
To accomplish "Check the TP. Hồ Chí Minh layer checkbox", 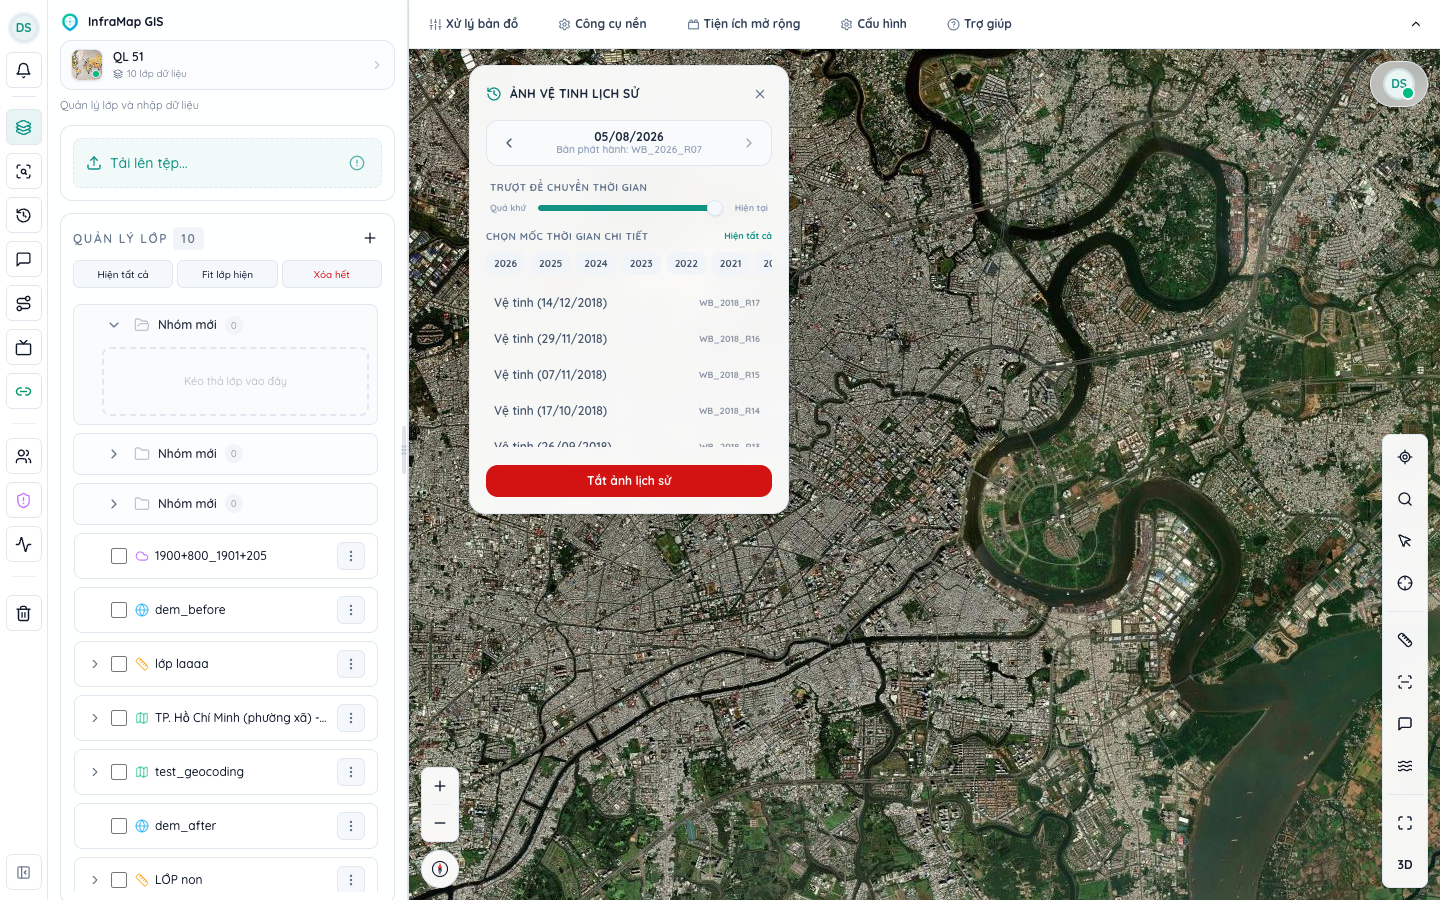I will [119, 718].
